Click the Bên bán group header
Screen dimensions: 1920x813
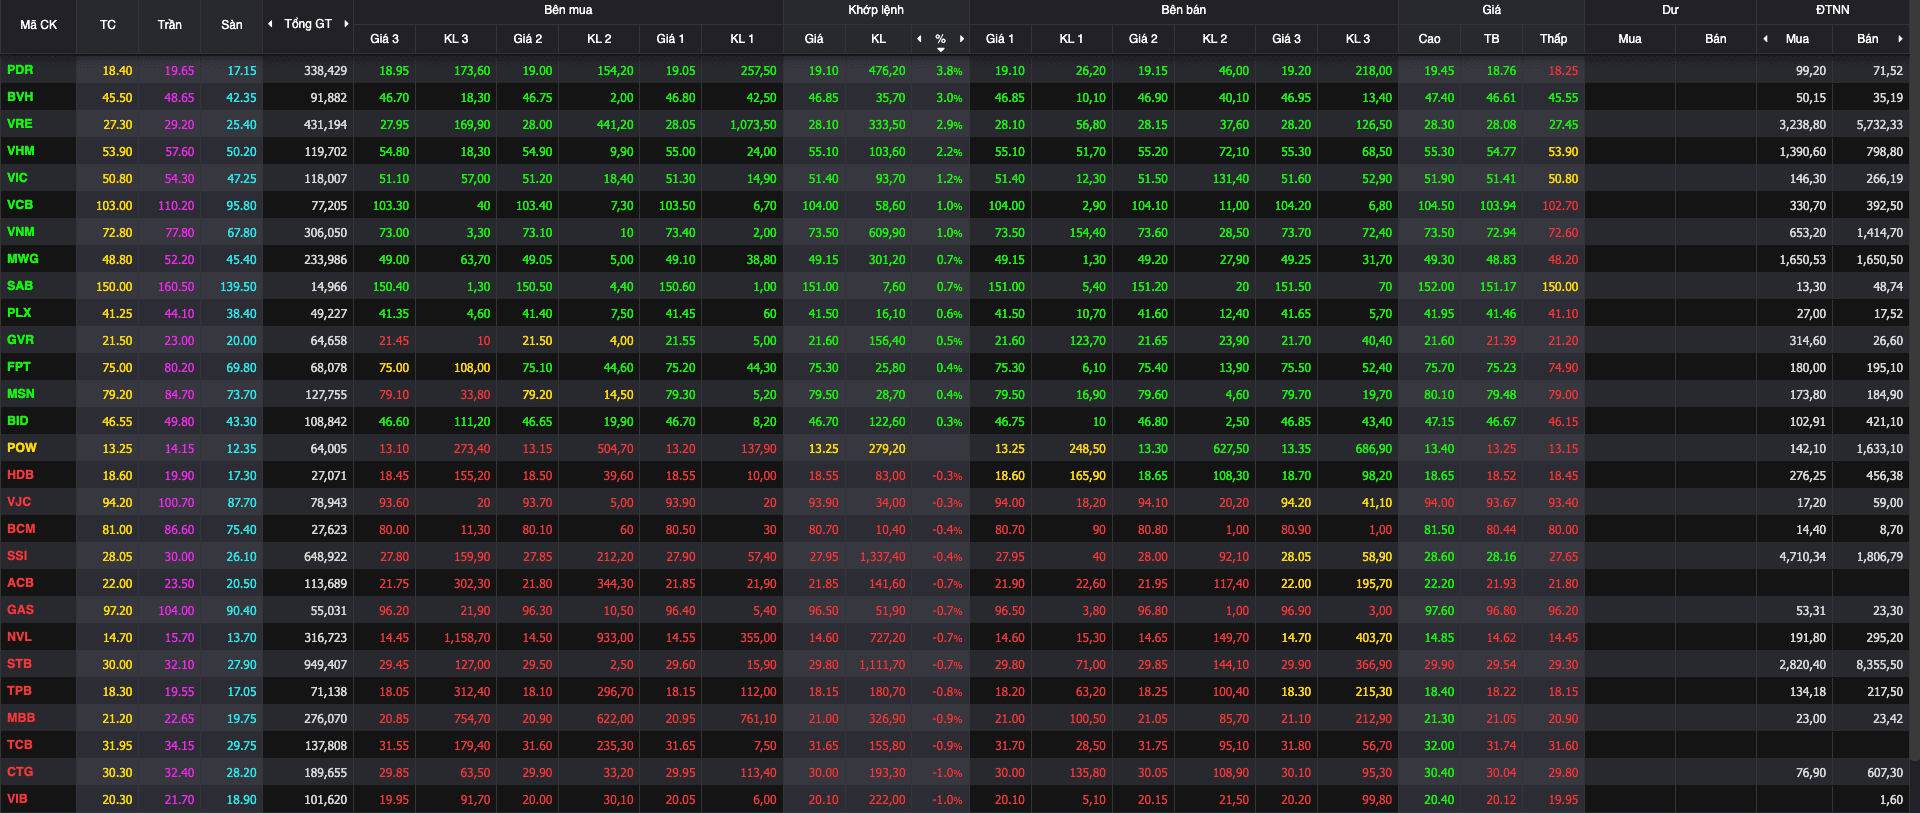[1183, 10]
